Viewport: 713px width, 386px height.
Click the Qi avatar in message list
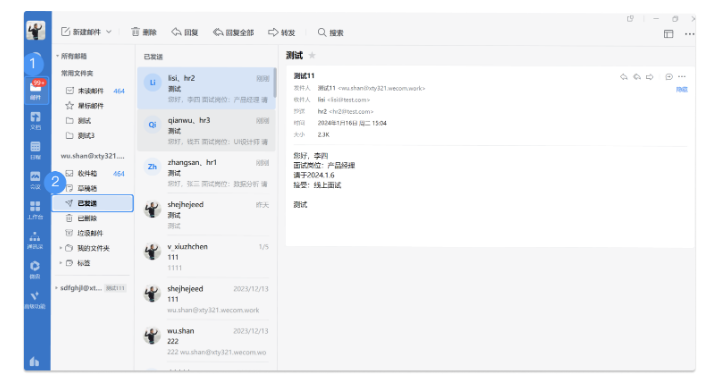pyautogui.click(x=152, y=125)
